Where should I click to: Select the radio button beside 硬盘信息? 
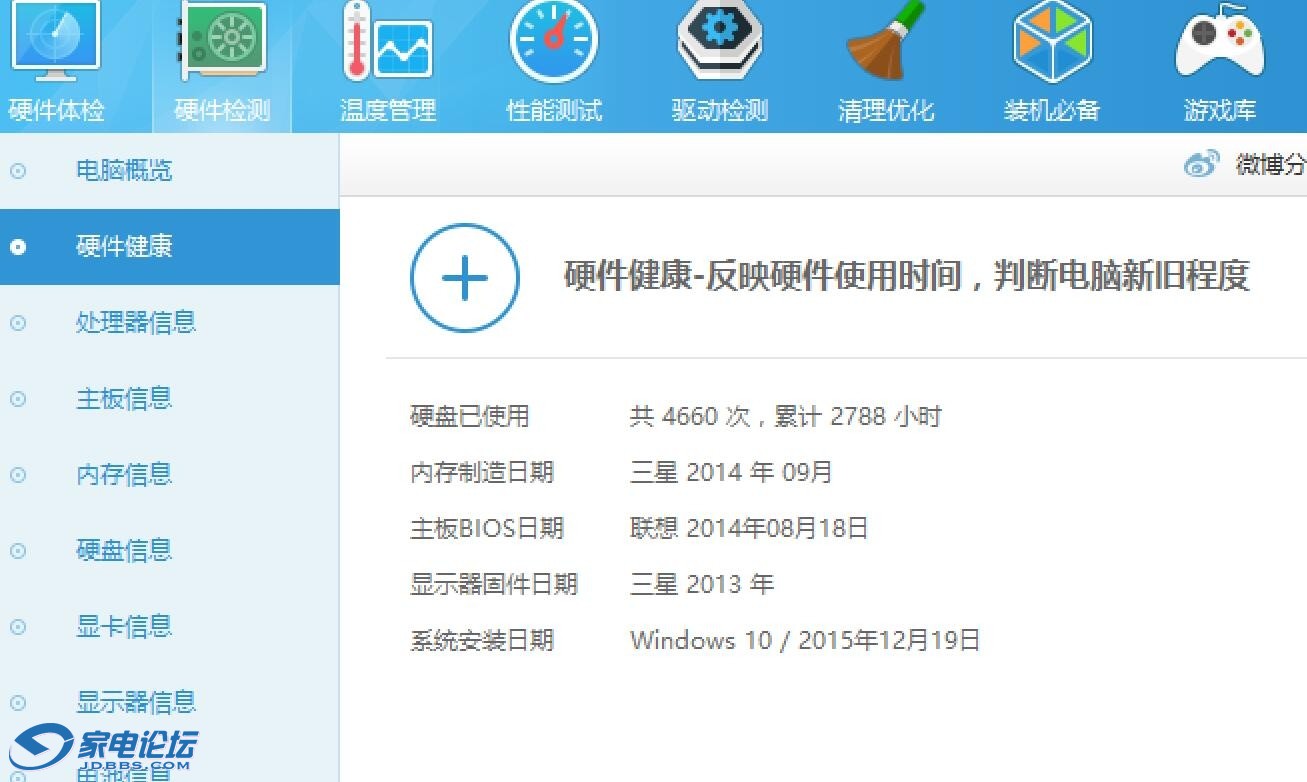pos(16,550)
